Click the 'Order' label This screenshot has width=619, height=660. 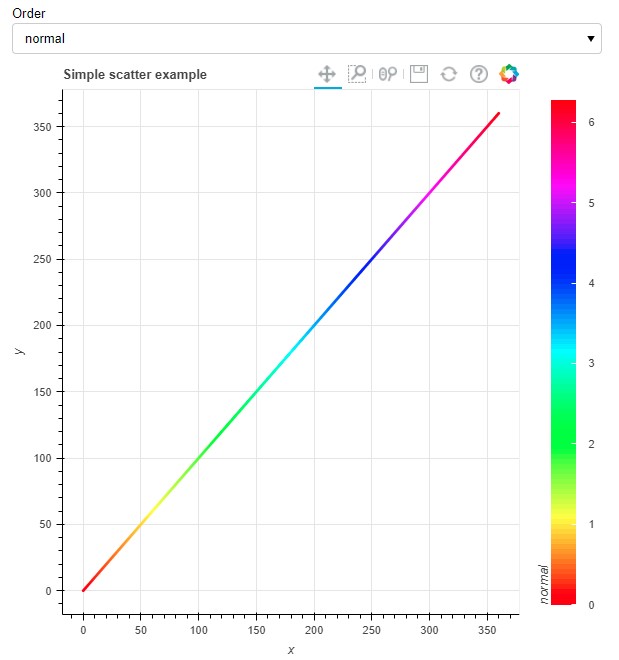[29, 13]
